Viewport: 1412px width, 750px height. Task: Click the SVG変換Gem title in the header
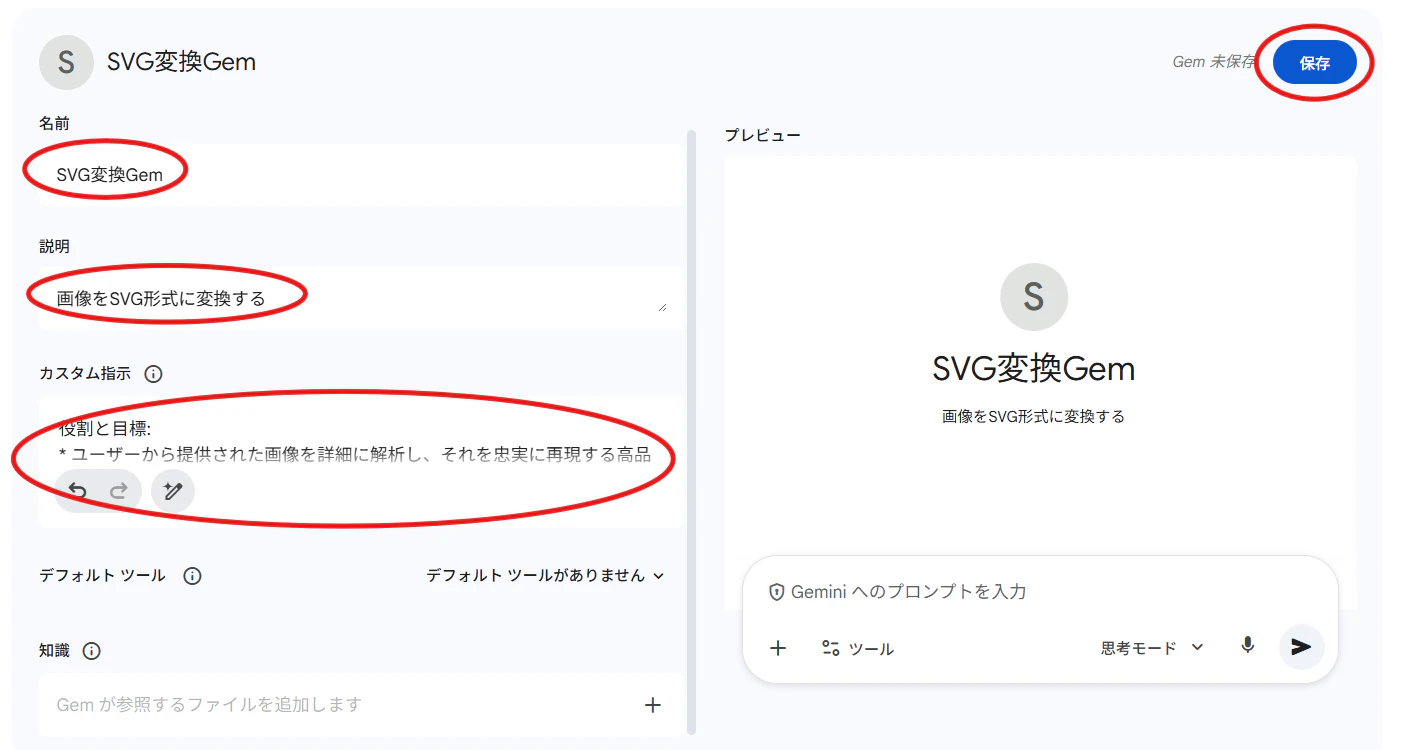[181, 62]
